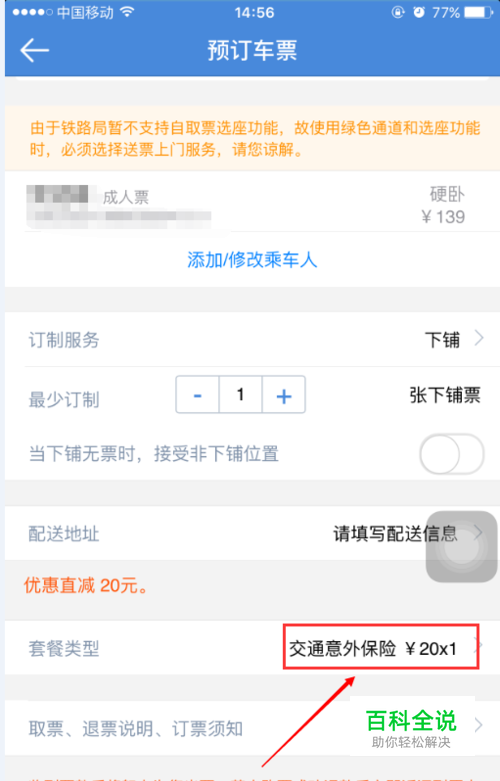Tap 请填写配送信息 text
This screenshot has height=781, width=500.
[395, 533]
